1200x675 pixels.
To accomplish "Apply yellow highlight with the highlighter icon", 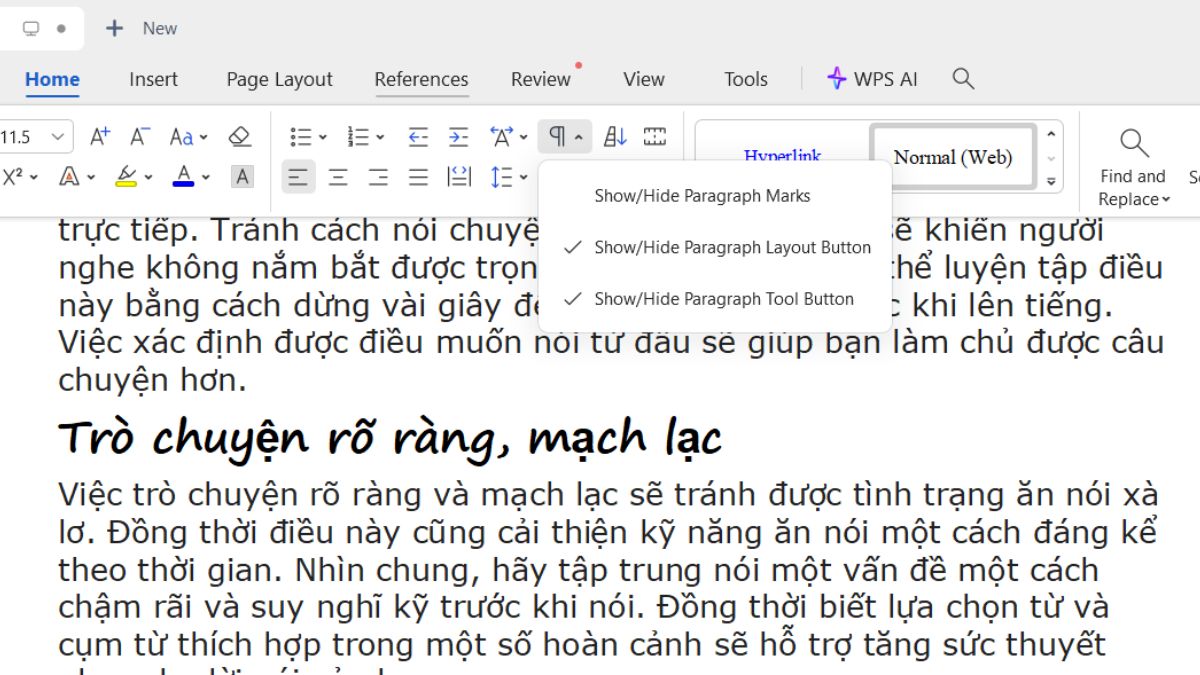I will [x=126, y=177].
